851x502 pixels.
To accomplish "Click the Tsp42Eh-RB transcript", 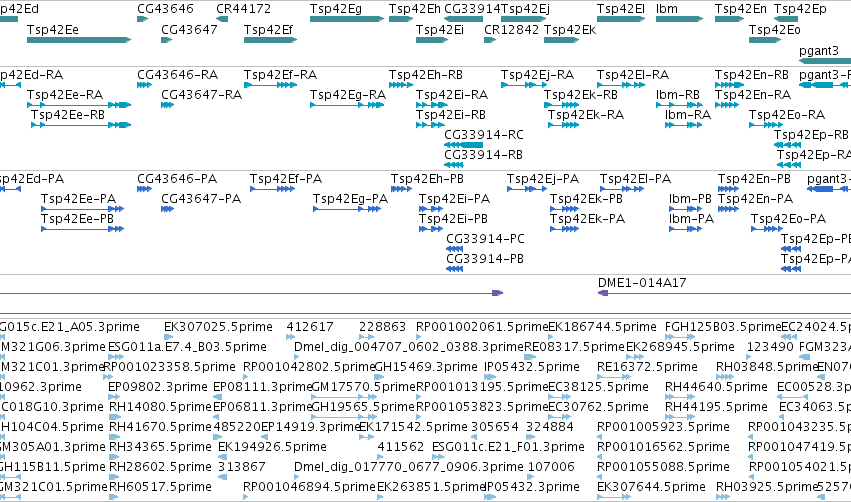I will [x=401, y=85].
